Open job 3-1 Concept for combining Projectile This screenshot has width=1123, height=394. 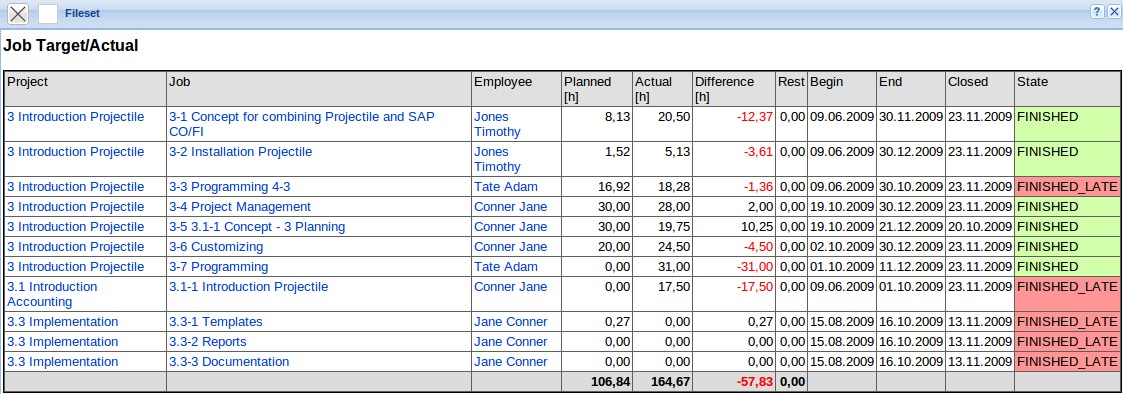tap(302, 124)
